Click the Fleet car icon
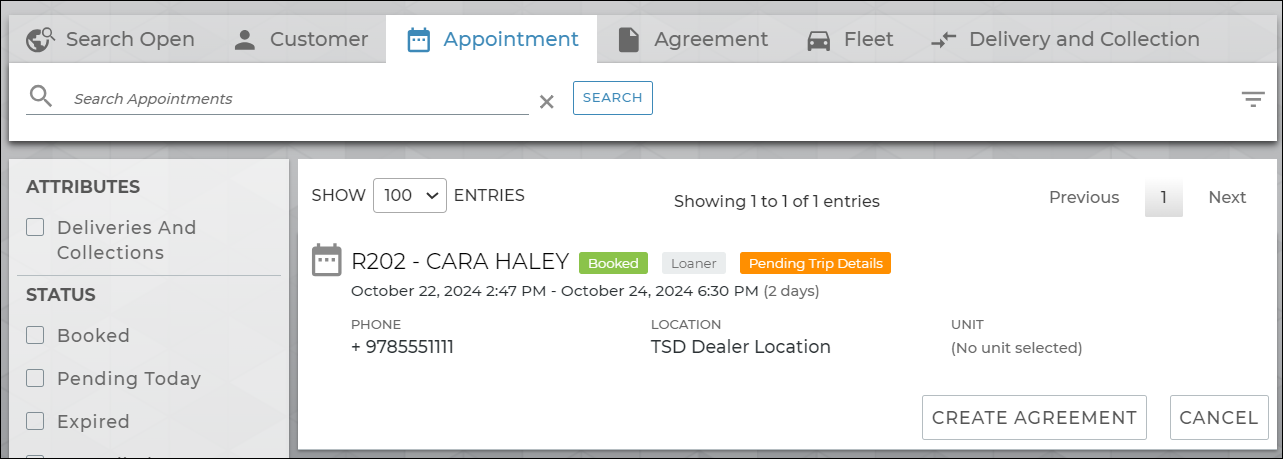1283x459 pixels. tap(819, 40)
